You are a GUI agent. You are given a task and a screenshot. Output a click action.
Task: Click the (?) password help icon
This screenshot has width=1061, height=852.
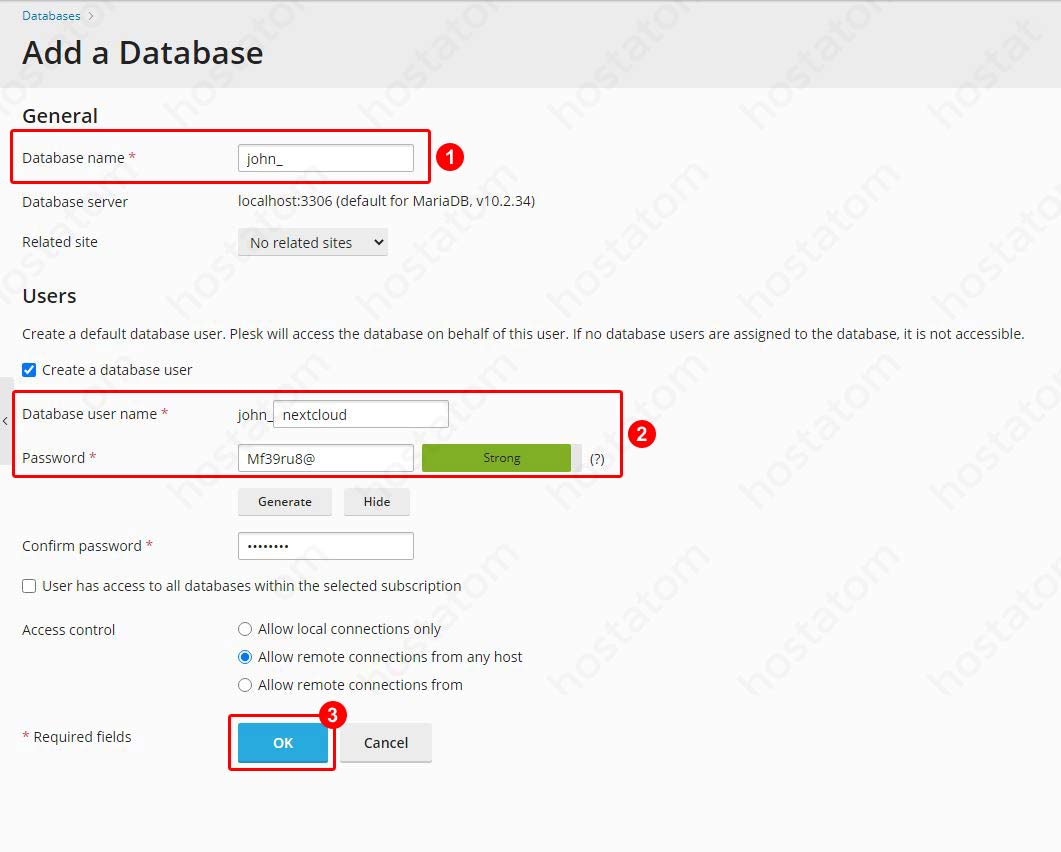tap(597, 459)
